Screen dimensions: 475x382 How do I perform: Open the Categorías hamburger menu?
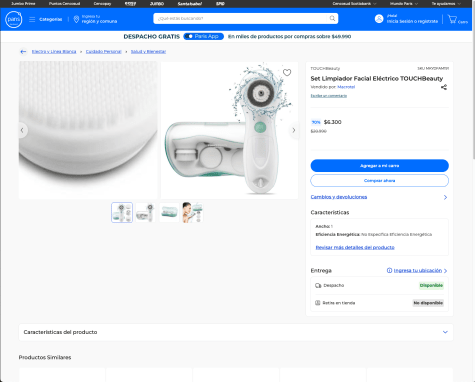(32, 19)
